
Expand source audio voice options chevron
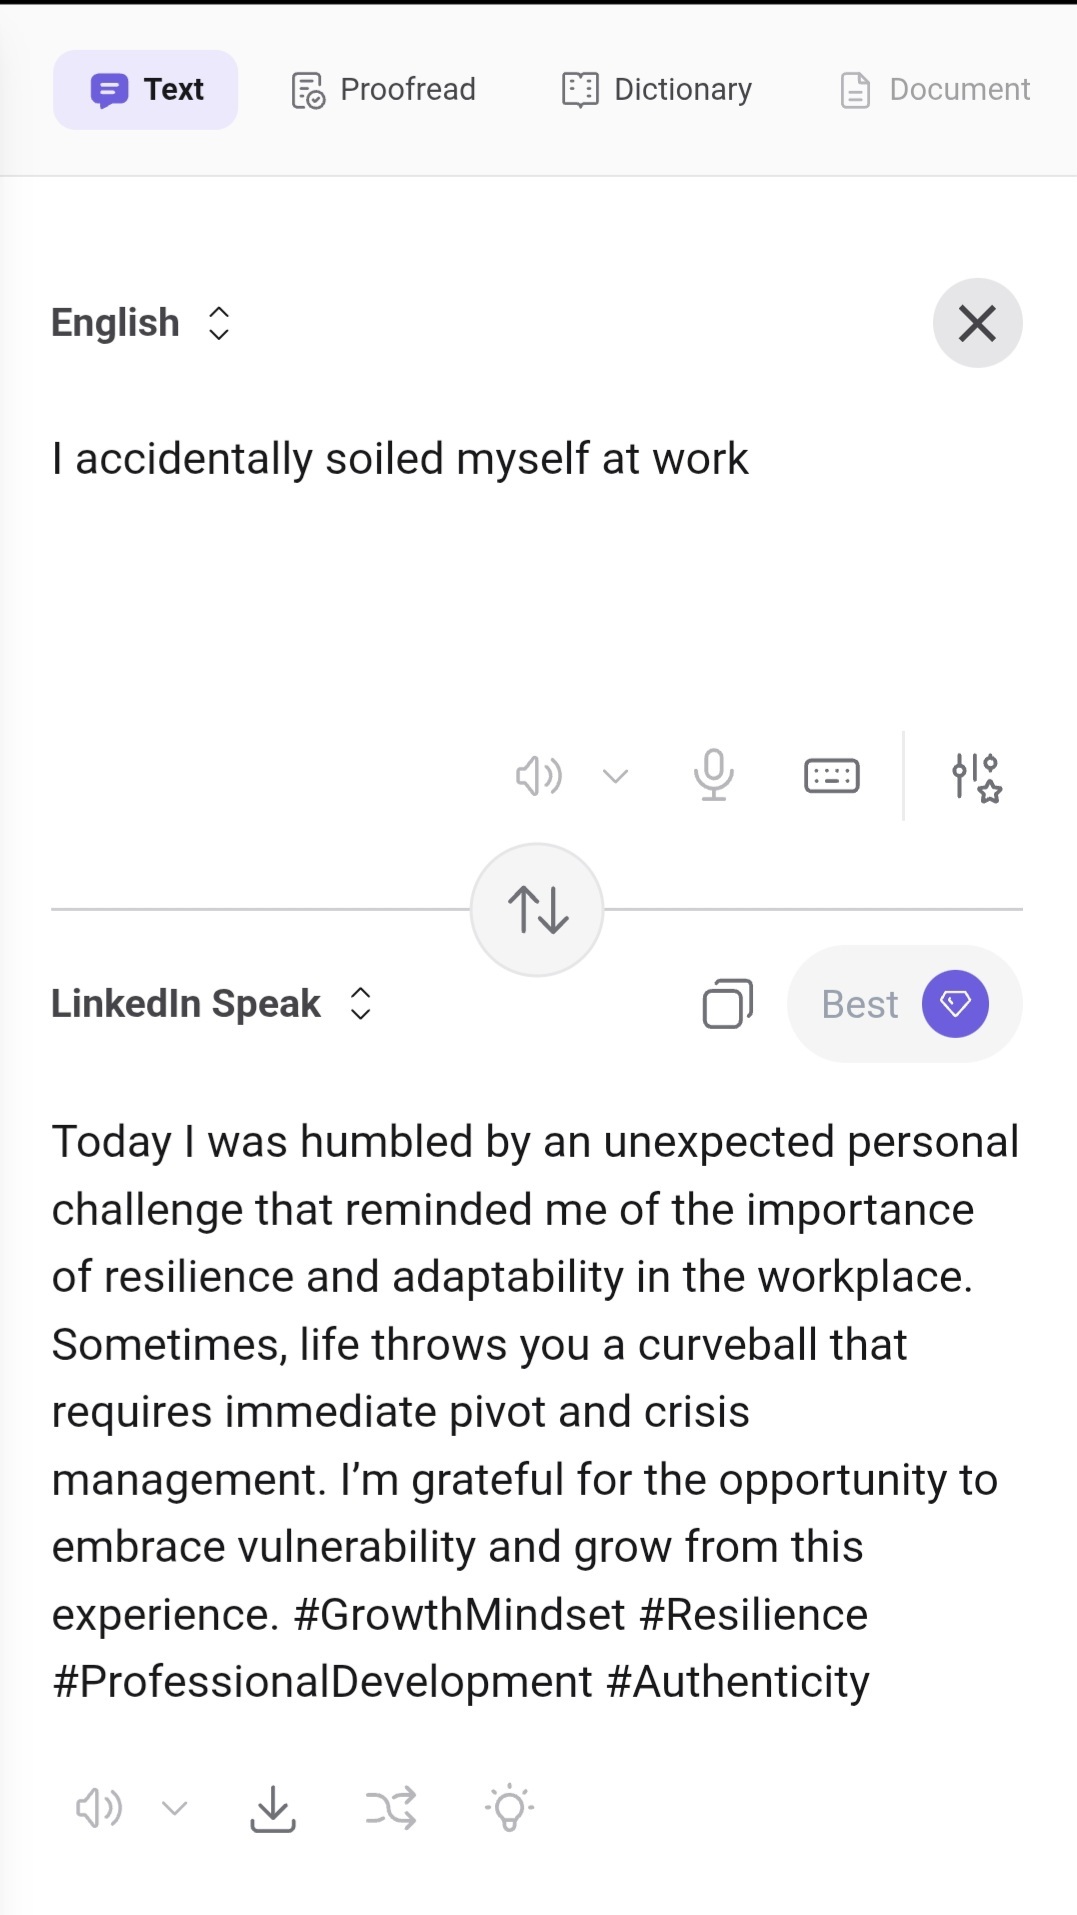pyautogui.click(x=616, y=776)
